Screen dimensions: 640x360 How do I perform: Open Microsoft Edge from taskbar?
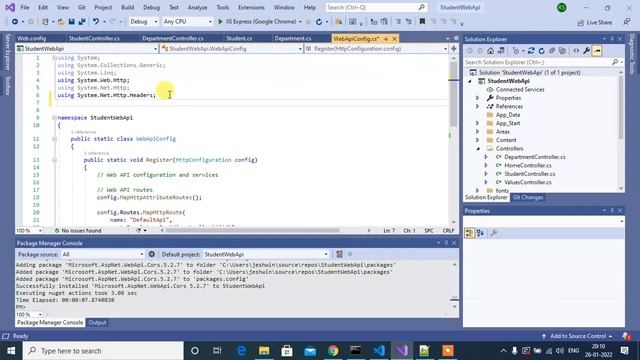coord(241,351)
